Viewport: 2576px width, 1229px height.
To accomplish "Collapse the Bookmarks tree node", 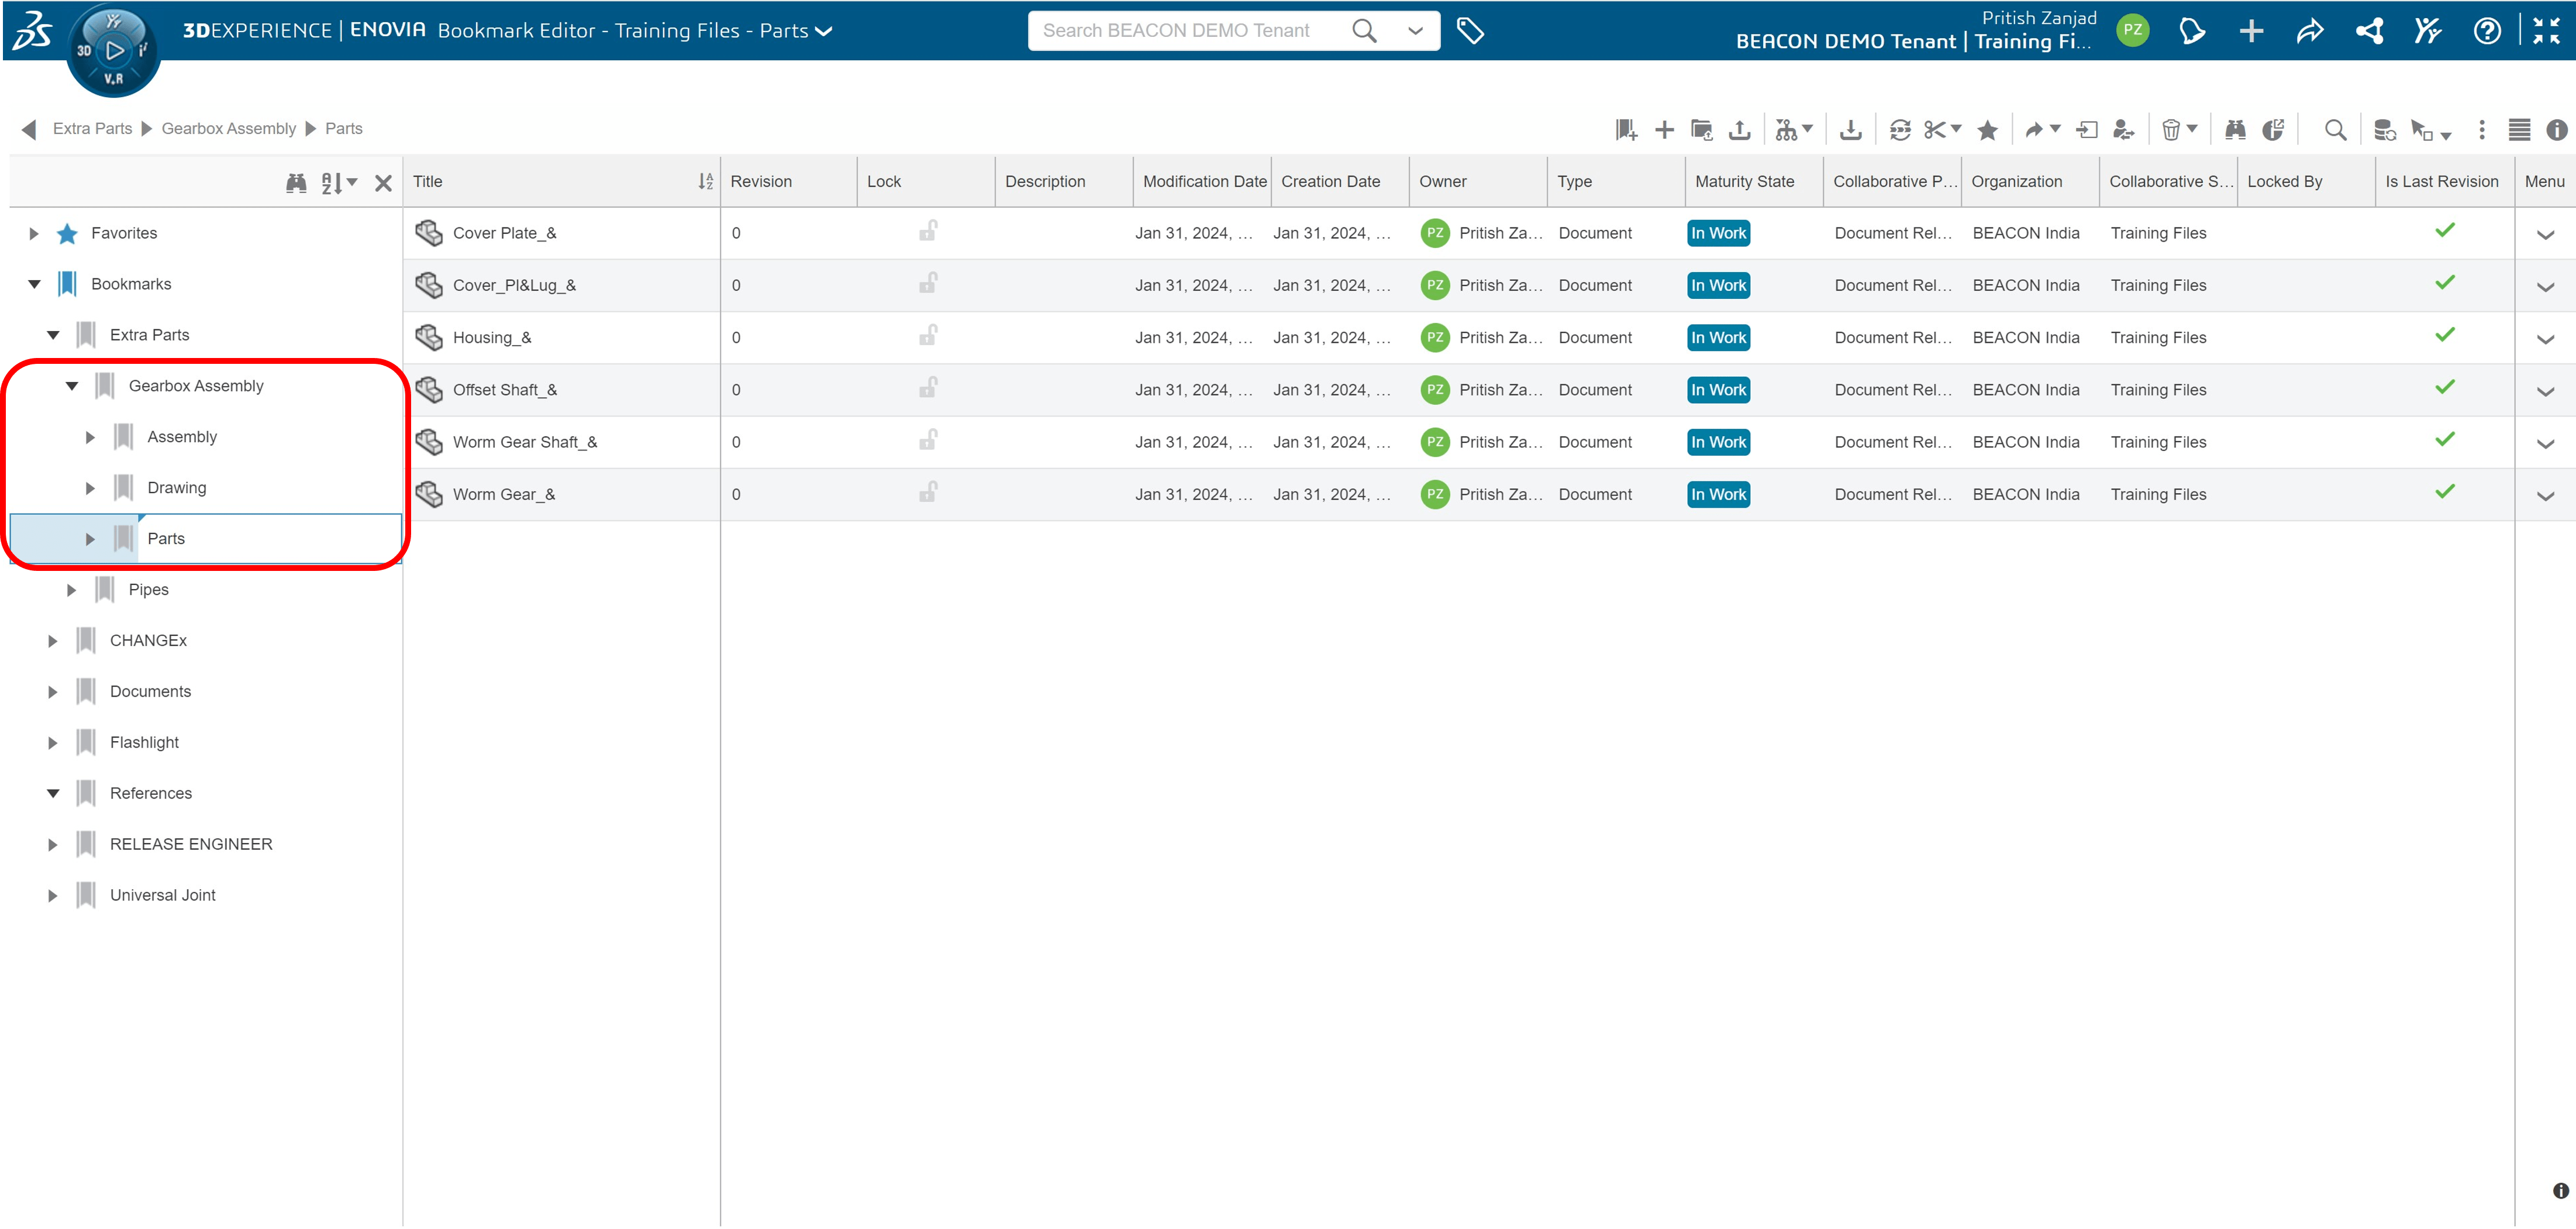I will tap(34, 285).
